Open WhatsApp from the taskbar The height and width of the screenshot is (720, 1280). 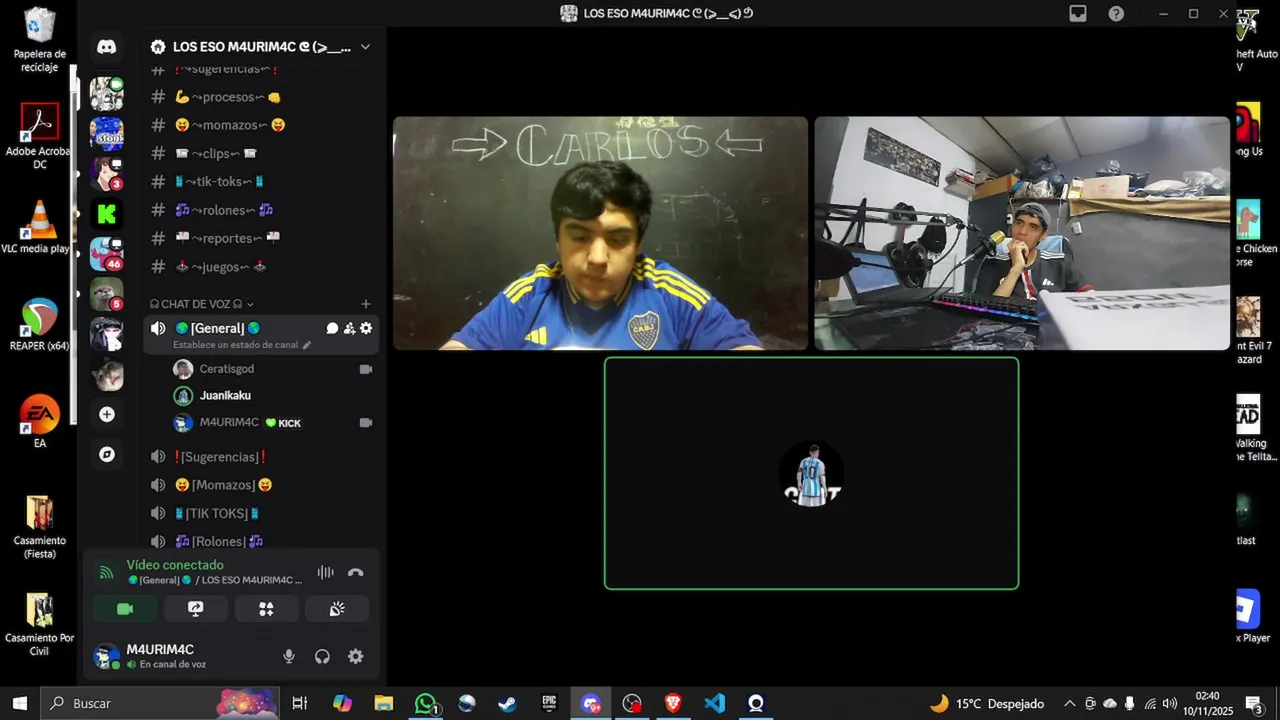point(426,703)
